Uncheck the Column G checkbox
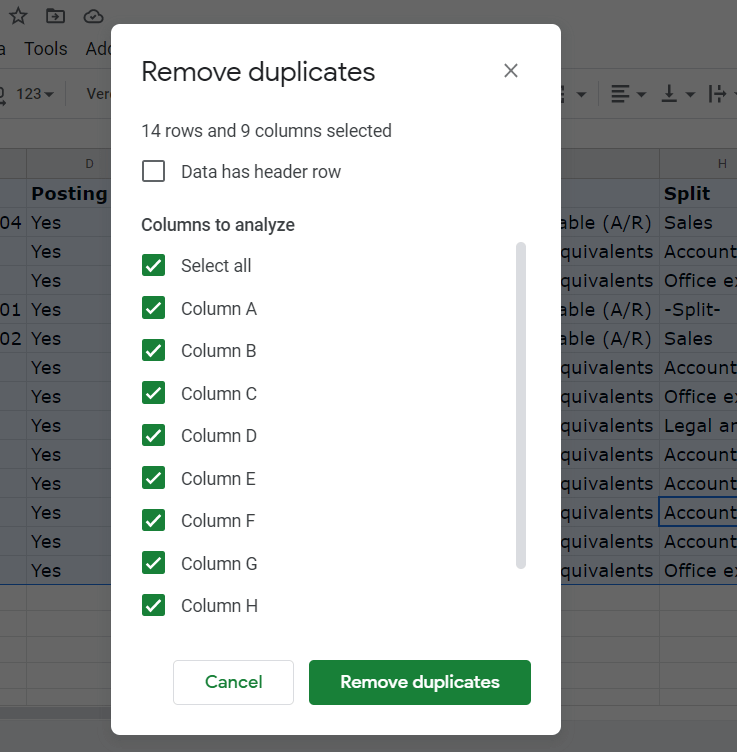The image size is (737, 752). (153, 563)
